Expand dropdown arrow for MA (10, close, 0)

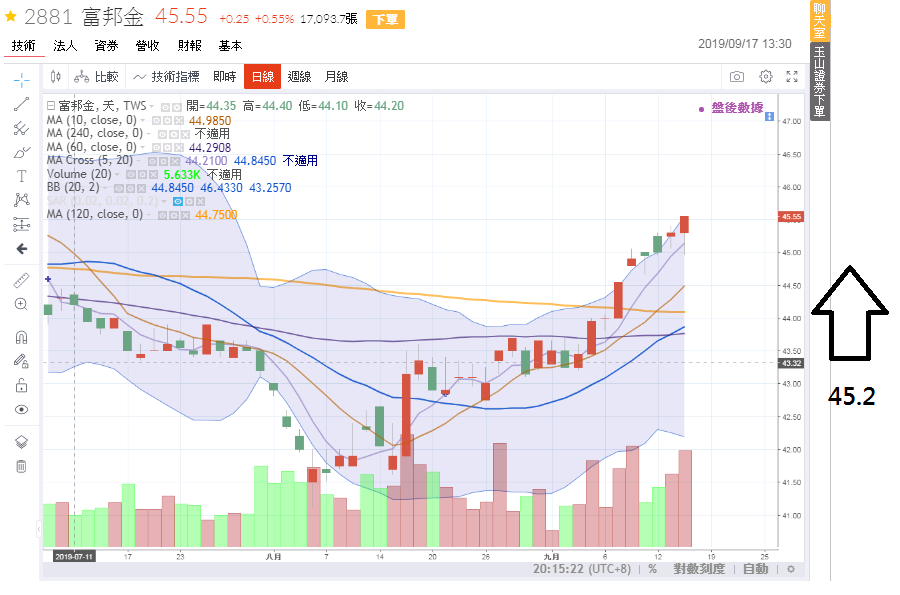[x=143, y=120]
